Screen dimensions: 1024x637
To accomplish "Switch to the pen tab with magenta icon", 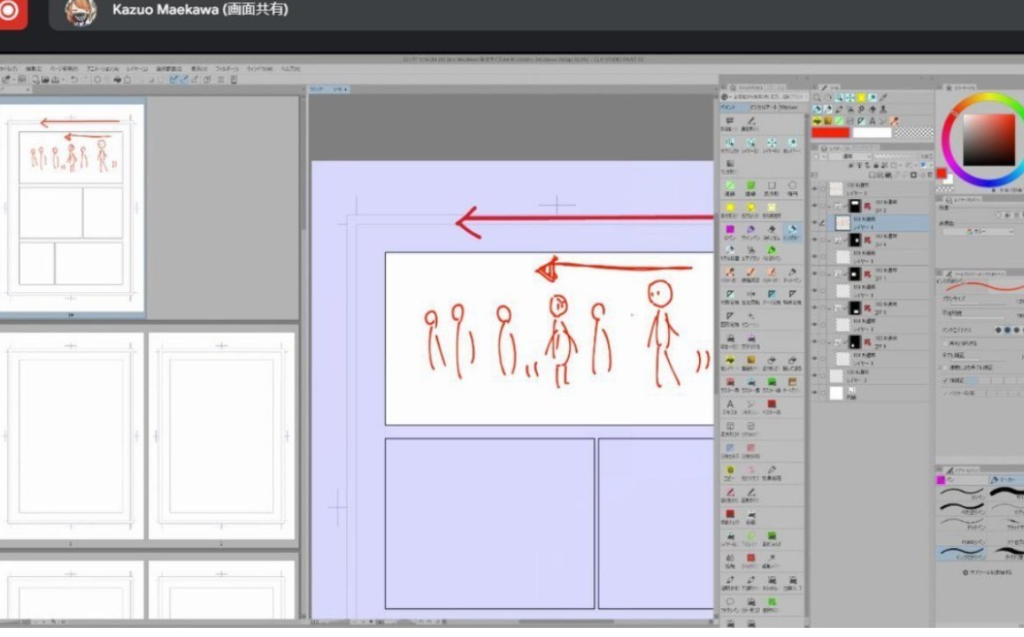I will (x=960, y=480).
